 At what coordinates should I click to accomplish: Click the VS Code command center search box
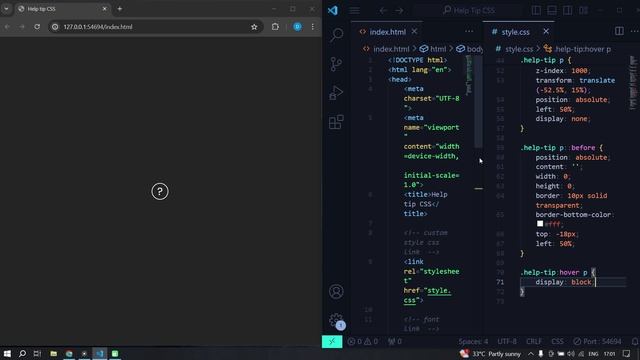(x=469, y=10)
